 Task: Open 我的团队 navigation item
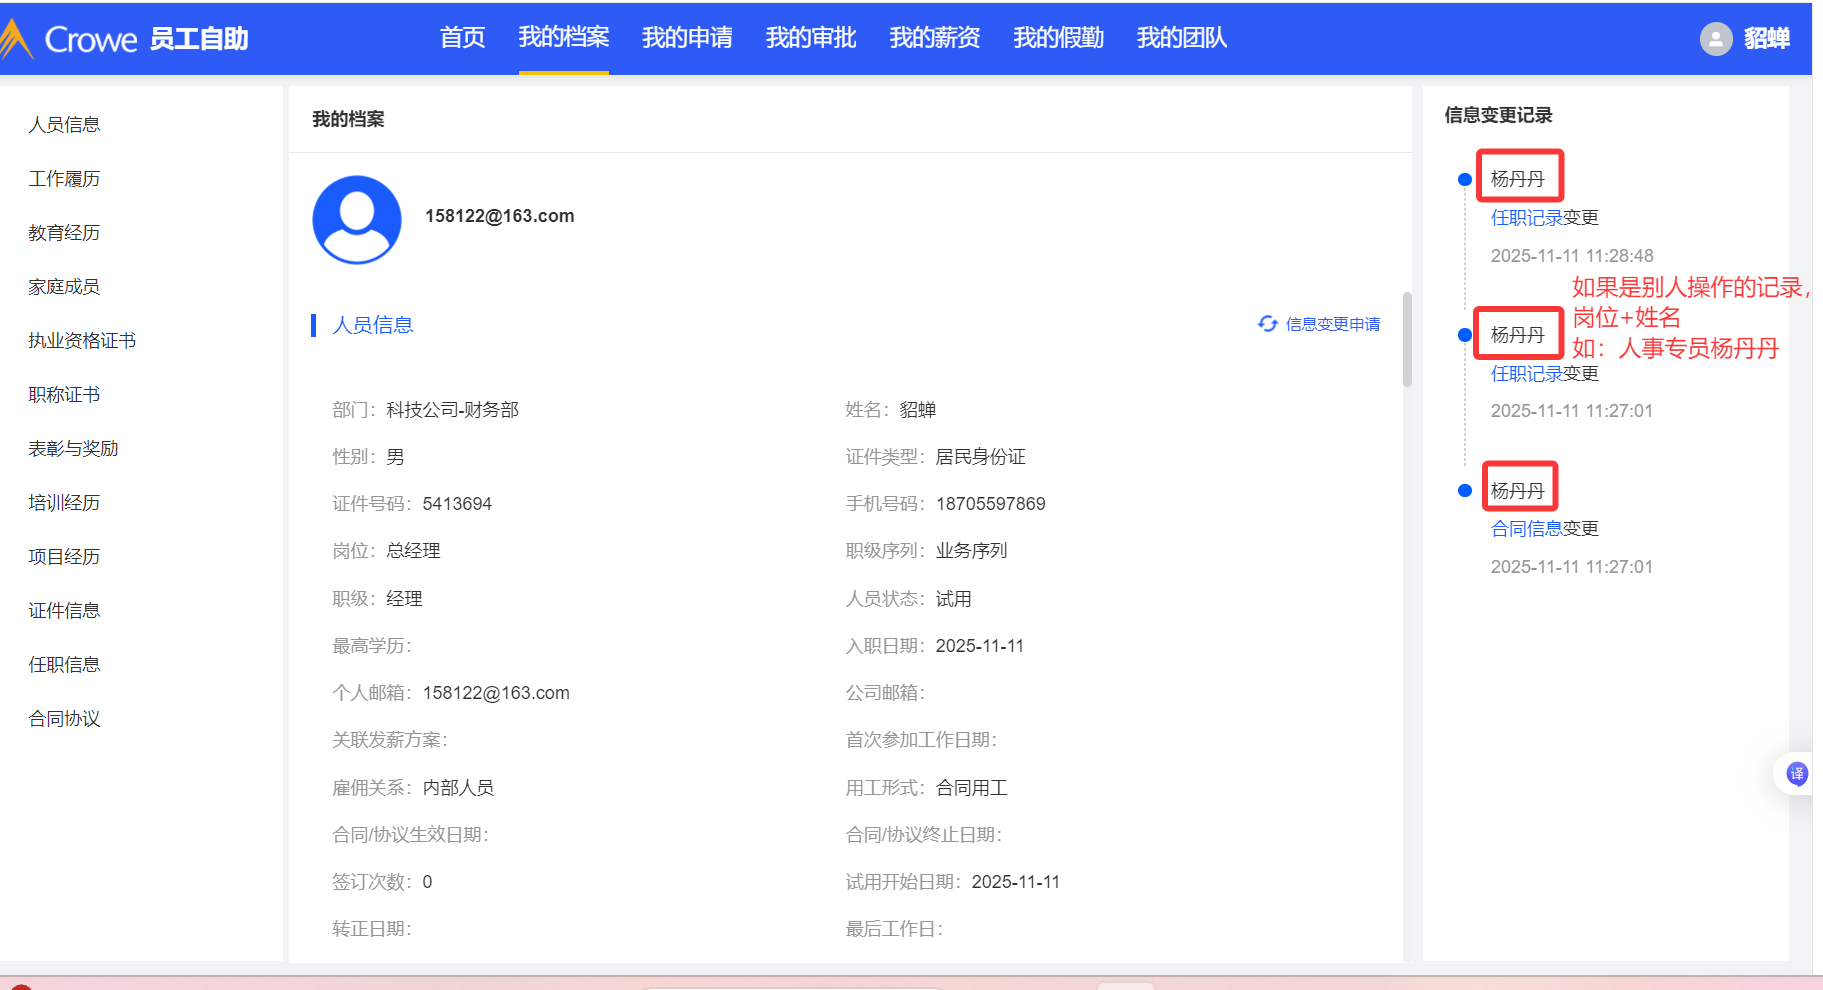1181,38
